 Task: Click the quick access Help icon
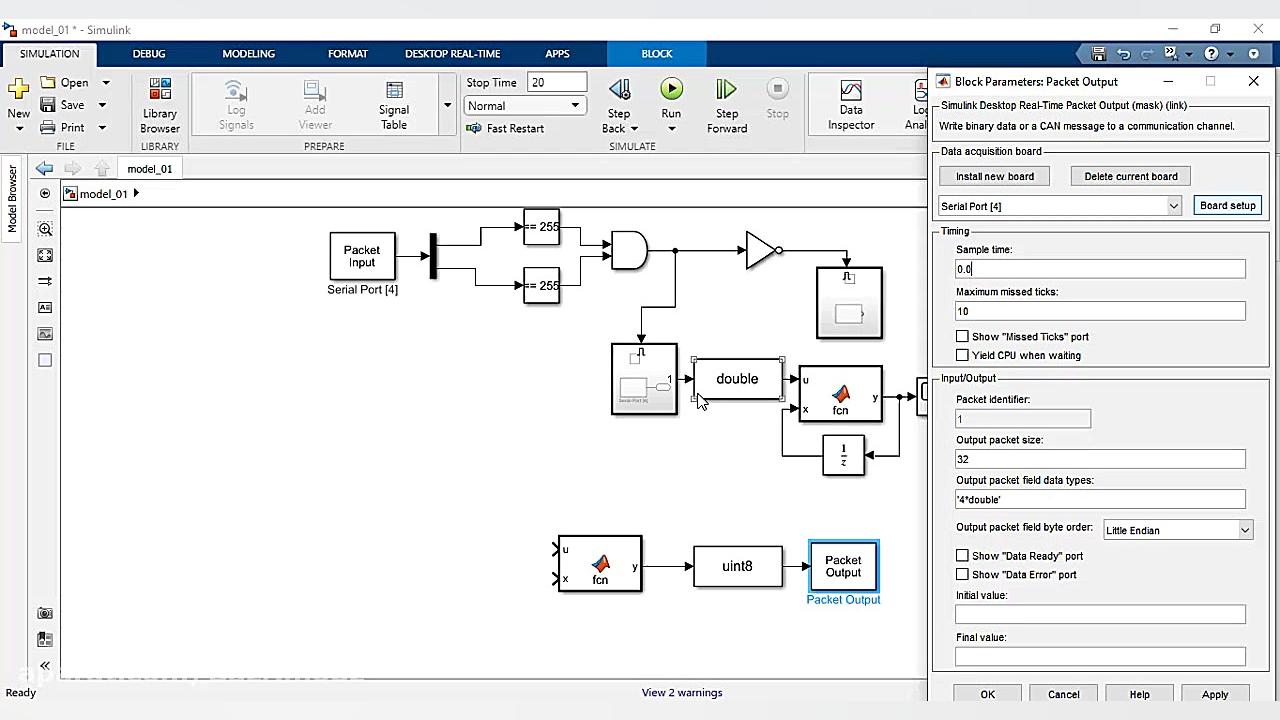[x=1211, y=54]
